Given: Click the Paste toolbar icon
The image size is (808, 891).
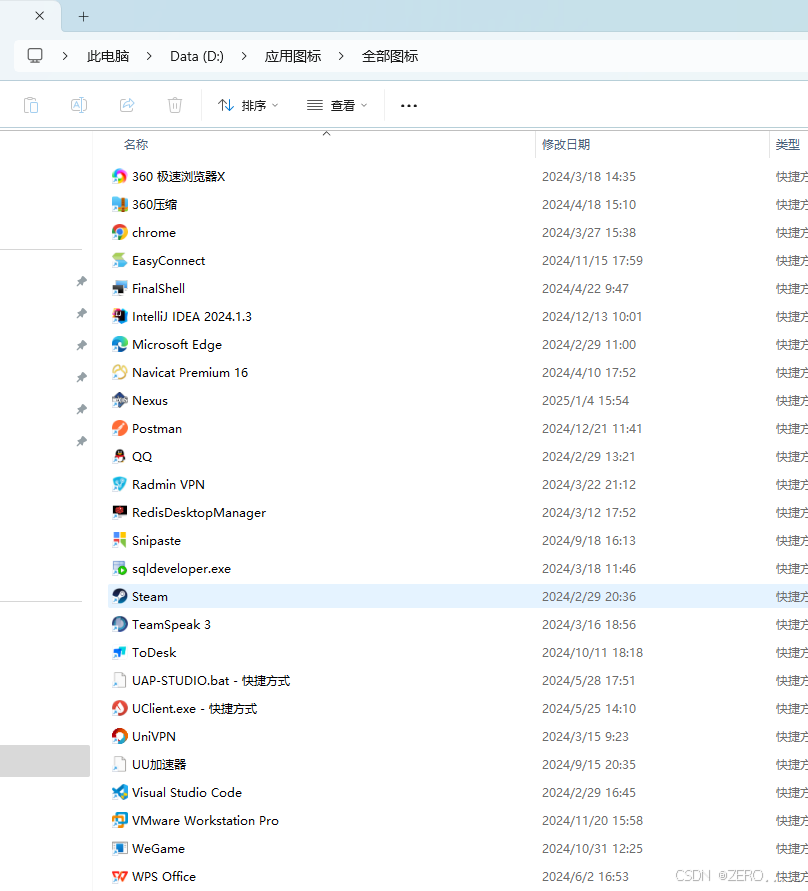Looking at the screenshot, I should 31,105.
